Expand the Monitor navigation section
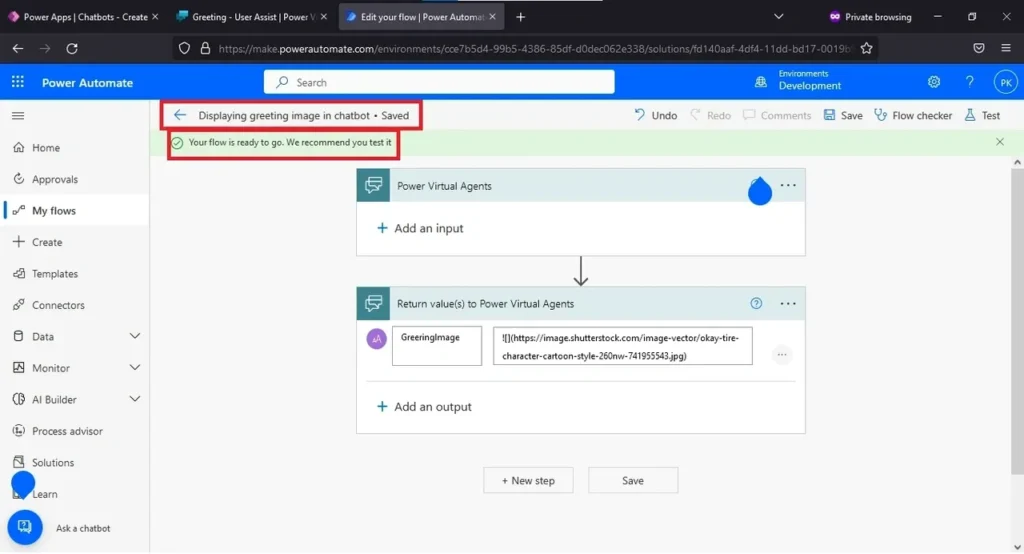The height and width of the screenshot is (554, 1024). [135, 368]
